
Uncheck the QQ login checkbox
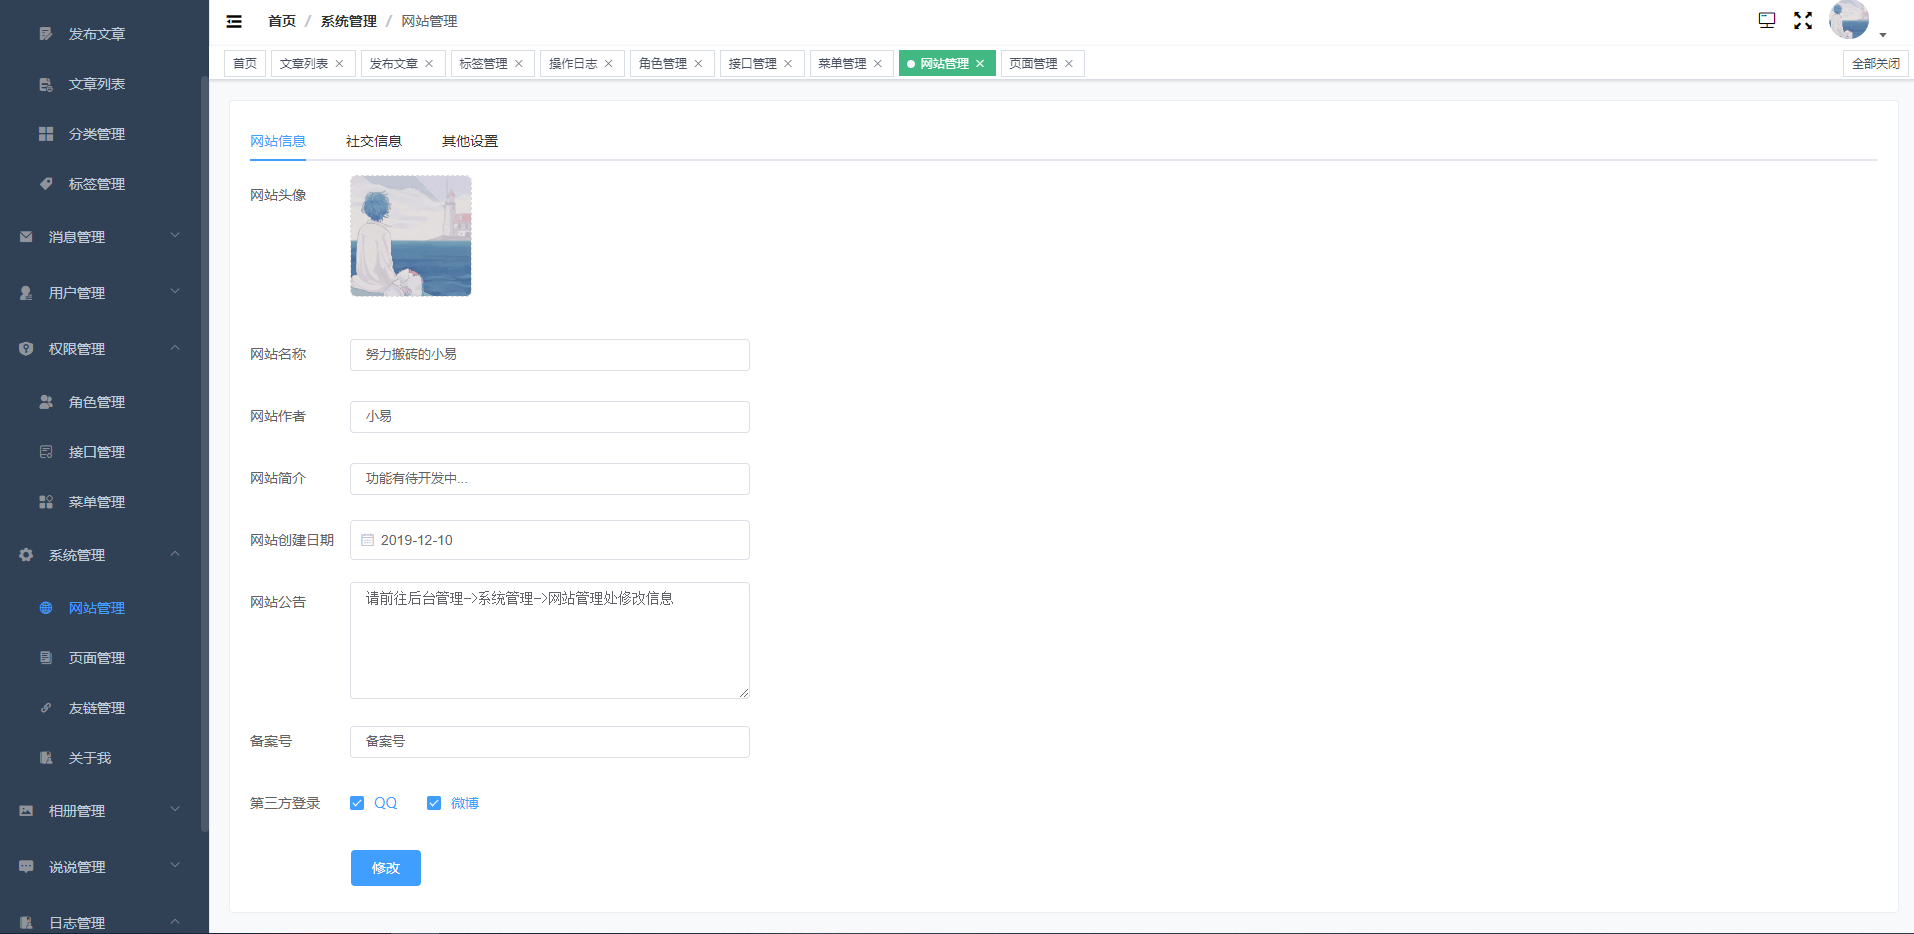click(357, 803)
